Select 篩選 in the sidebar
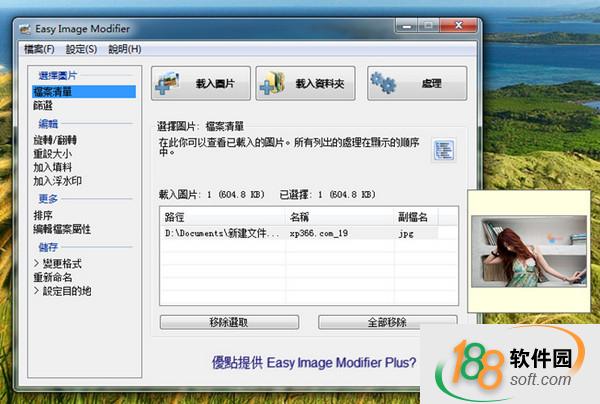 tap(43, 105)
